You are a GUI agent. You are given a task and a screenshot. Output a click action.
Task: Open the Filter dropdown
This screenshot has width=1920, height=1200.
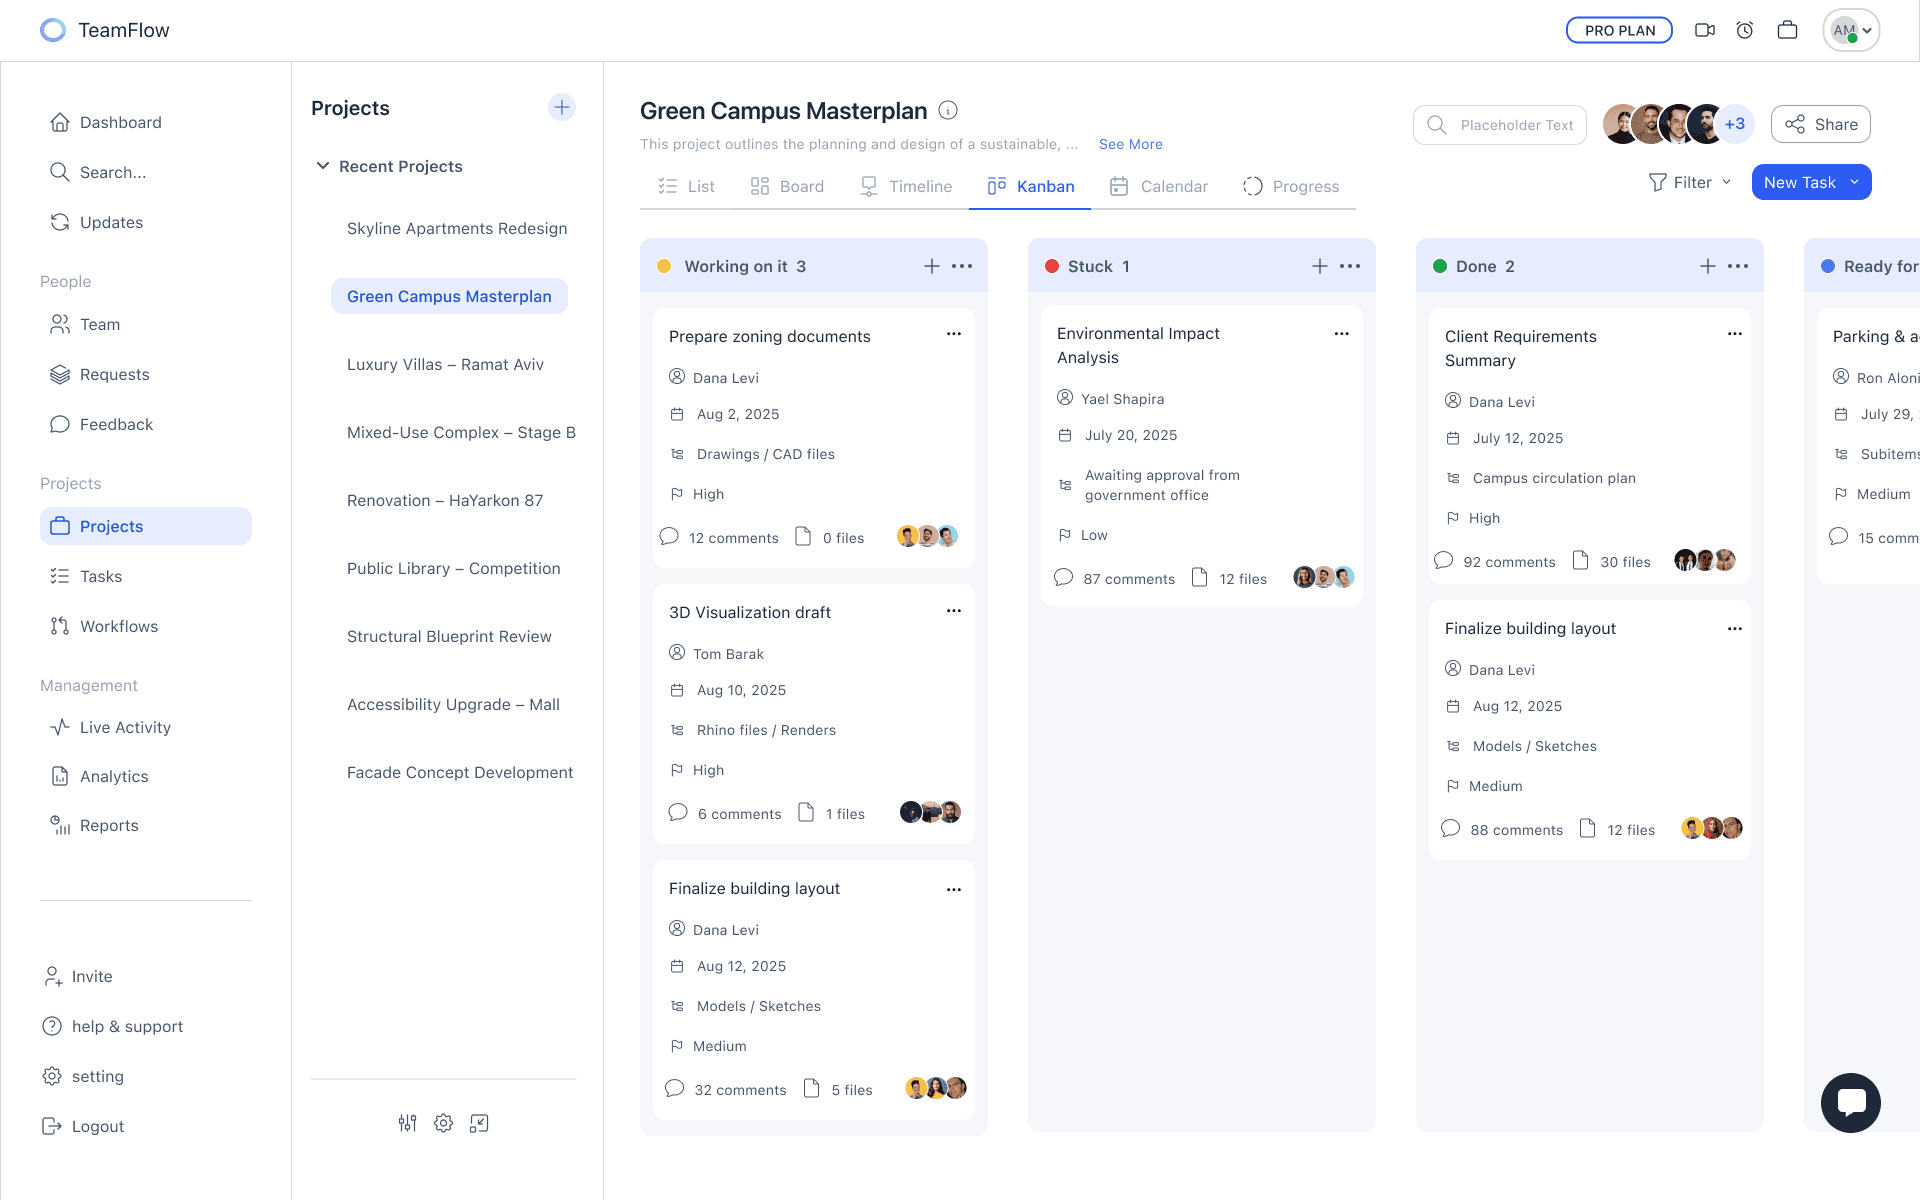point(1689,182)
